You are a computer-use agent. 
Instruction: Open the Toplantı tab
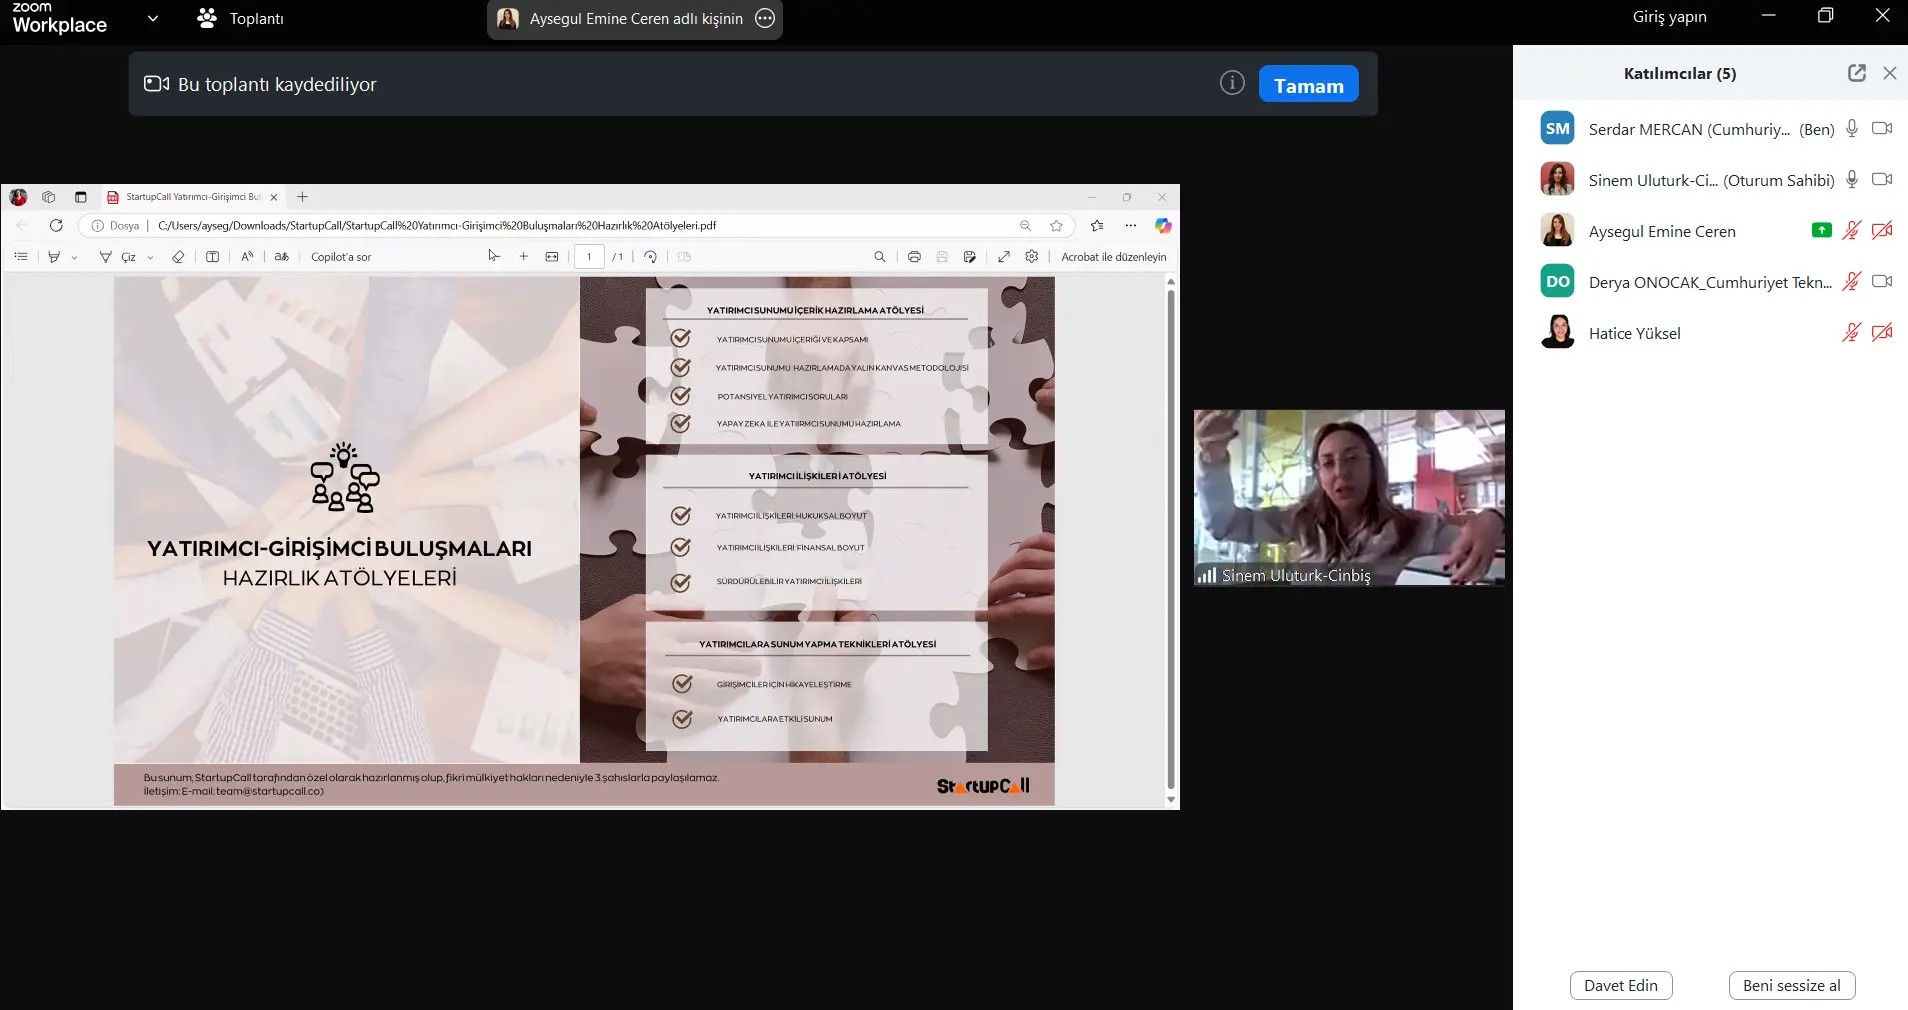click(241, 19)
